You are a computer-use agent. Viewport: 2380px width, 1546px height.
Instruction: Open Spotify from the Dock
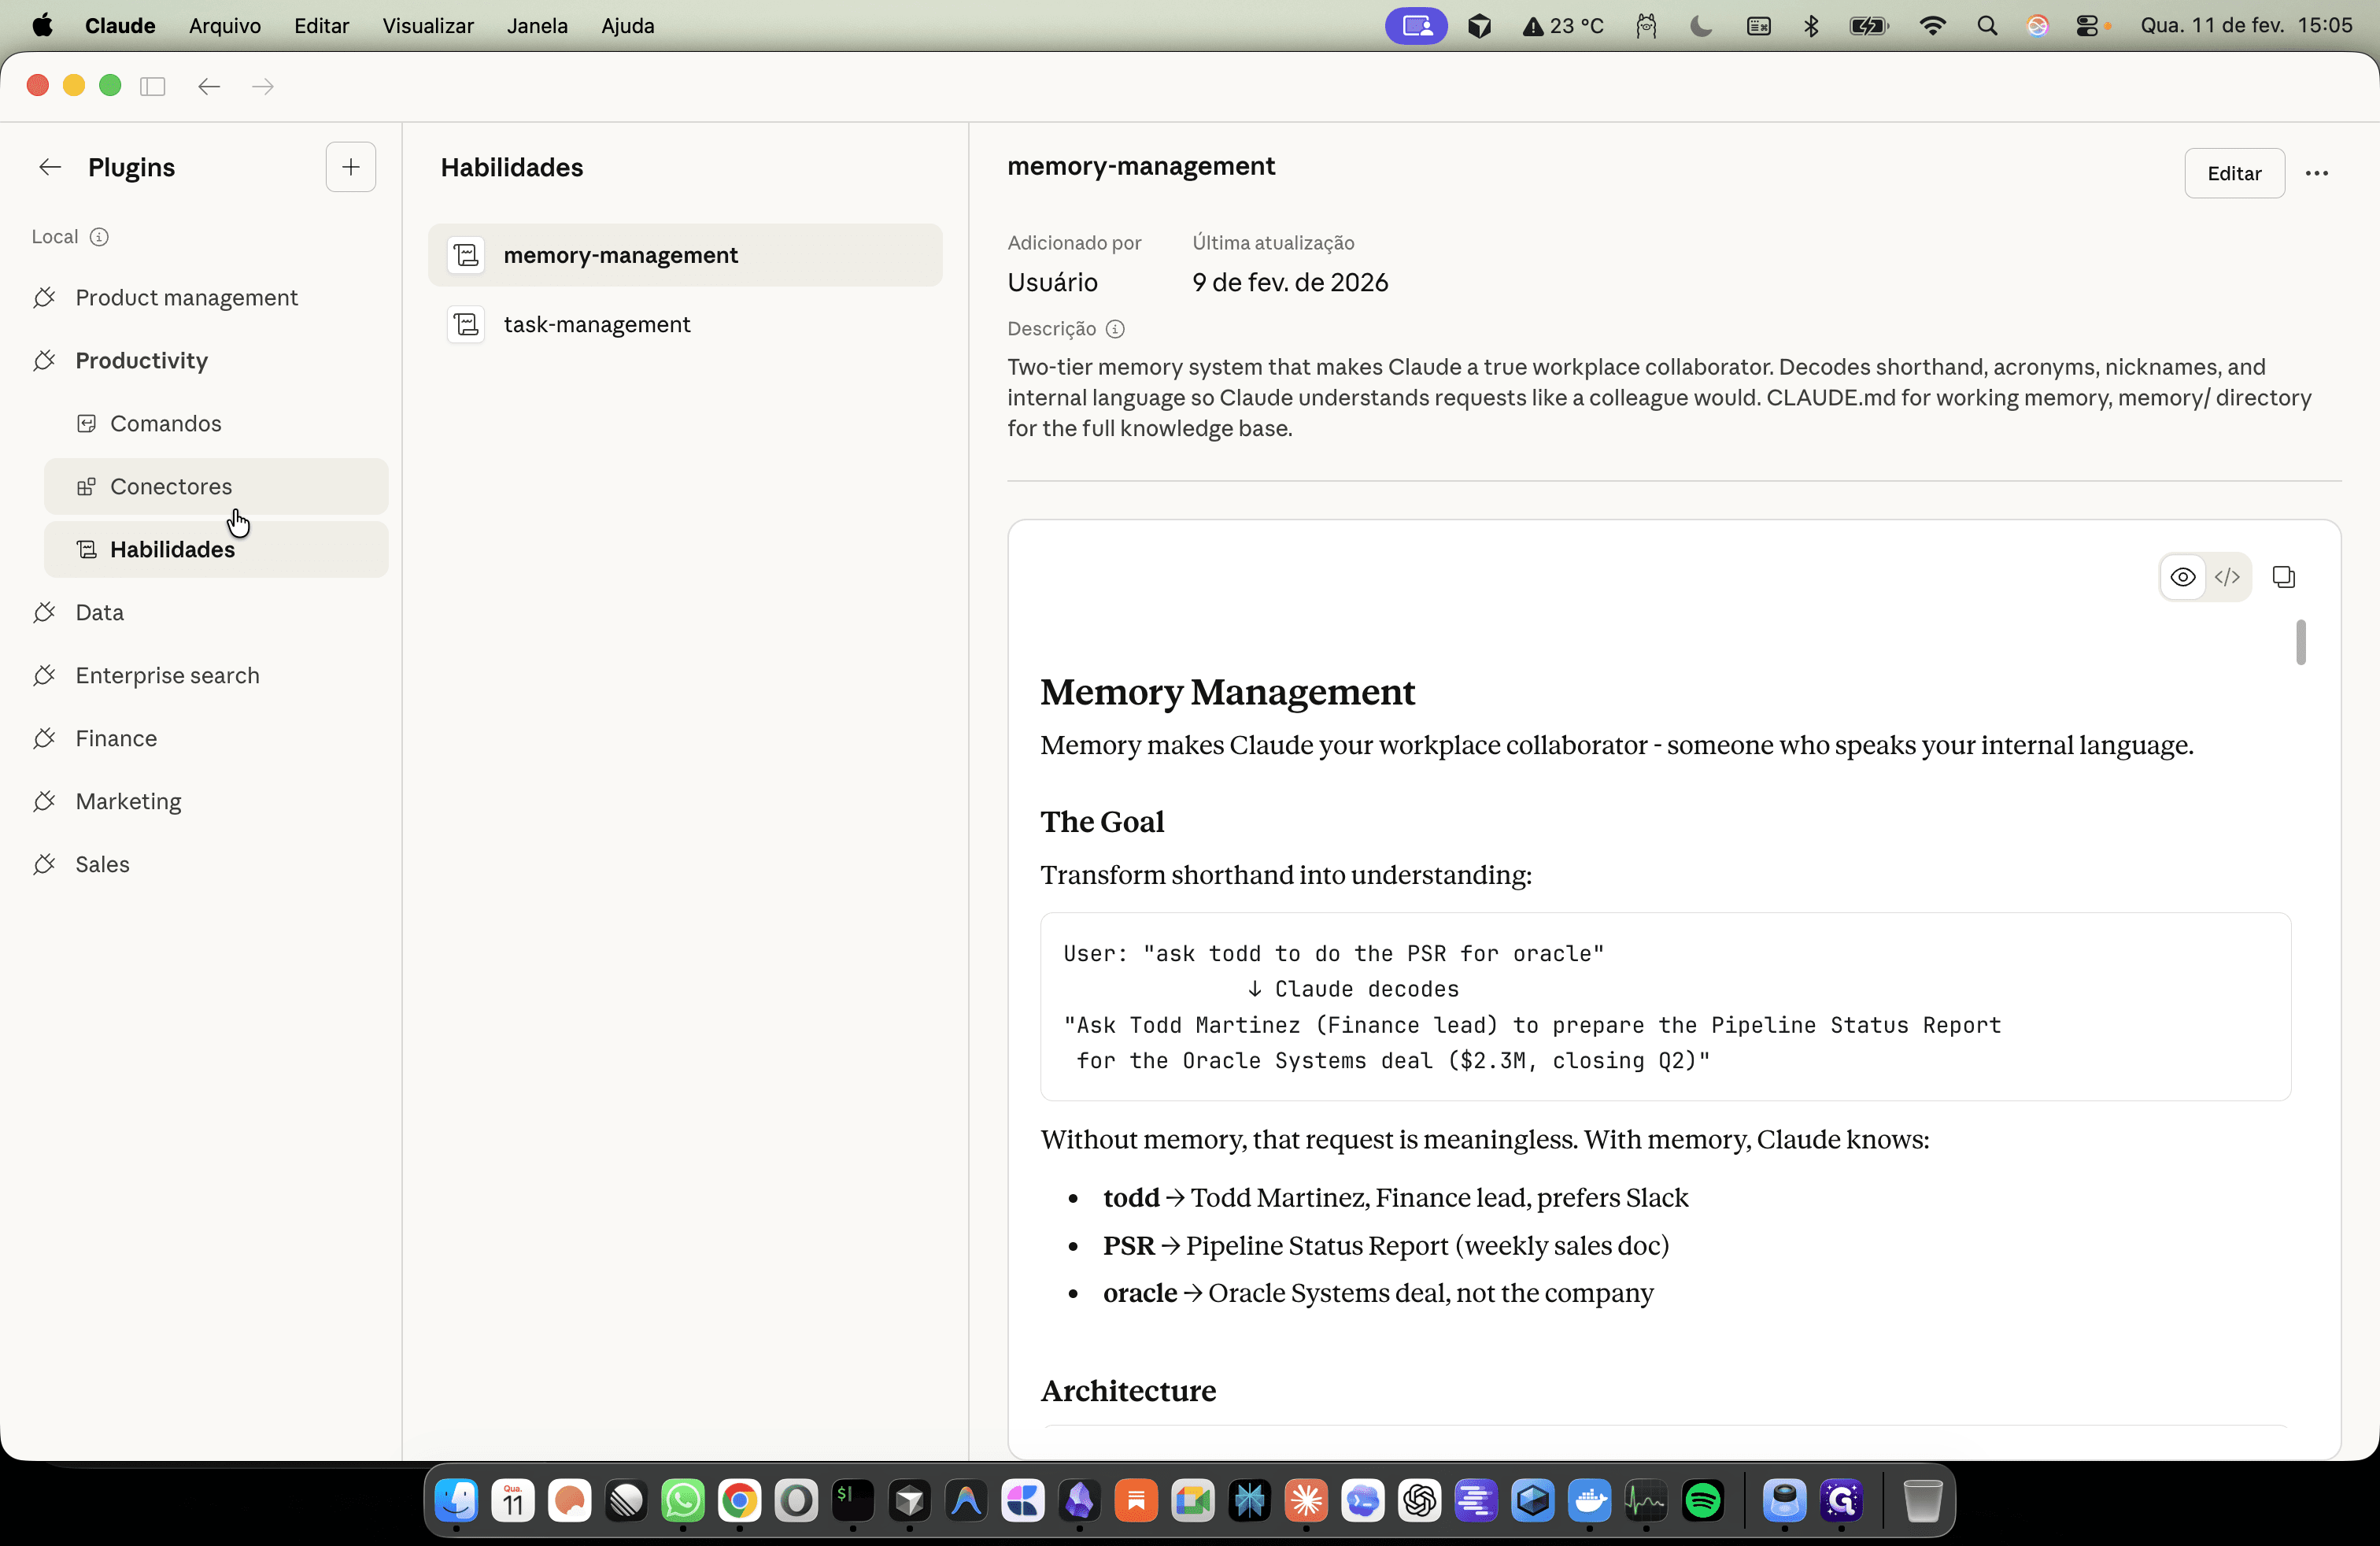point(1703,1500)
